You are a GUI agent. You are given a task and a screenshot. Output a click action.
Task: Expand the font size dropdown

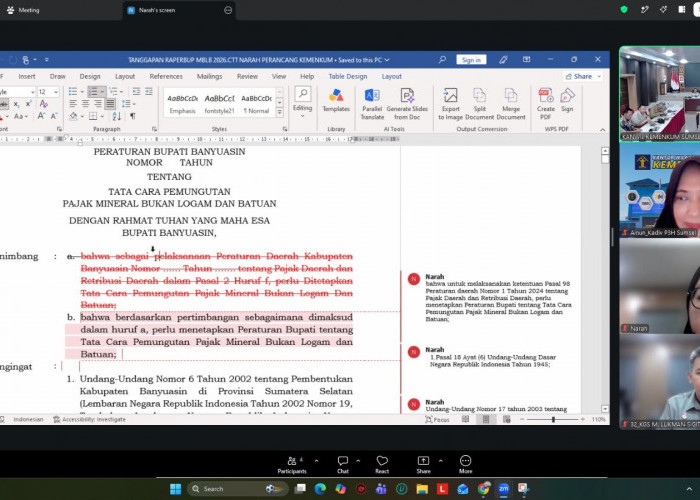point(56,92)
